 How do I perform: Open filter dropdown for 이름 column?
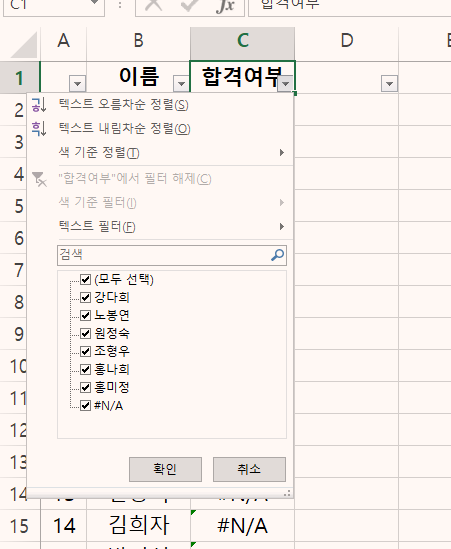(181, 84)
